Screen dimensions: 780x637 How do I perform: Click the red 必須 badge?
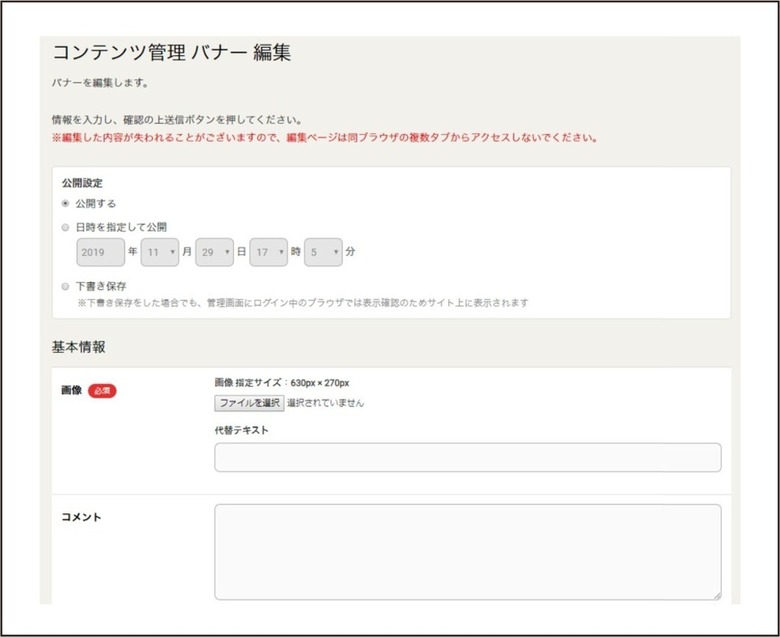coord(102,391)
